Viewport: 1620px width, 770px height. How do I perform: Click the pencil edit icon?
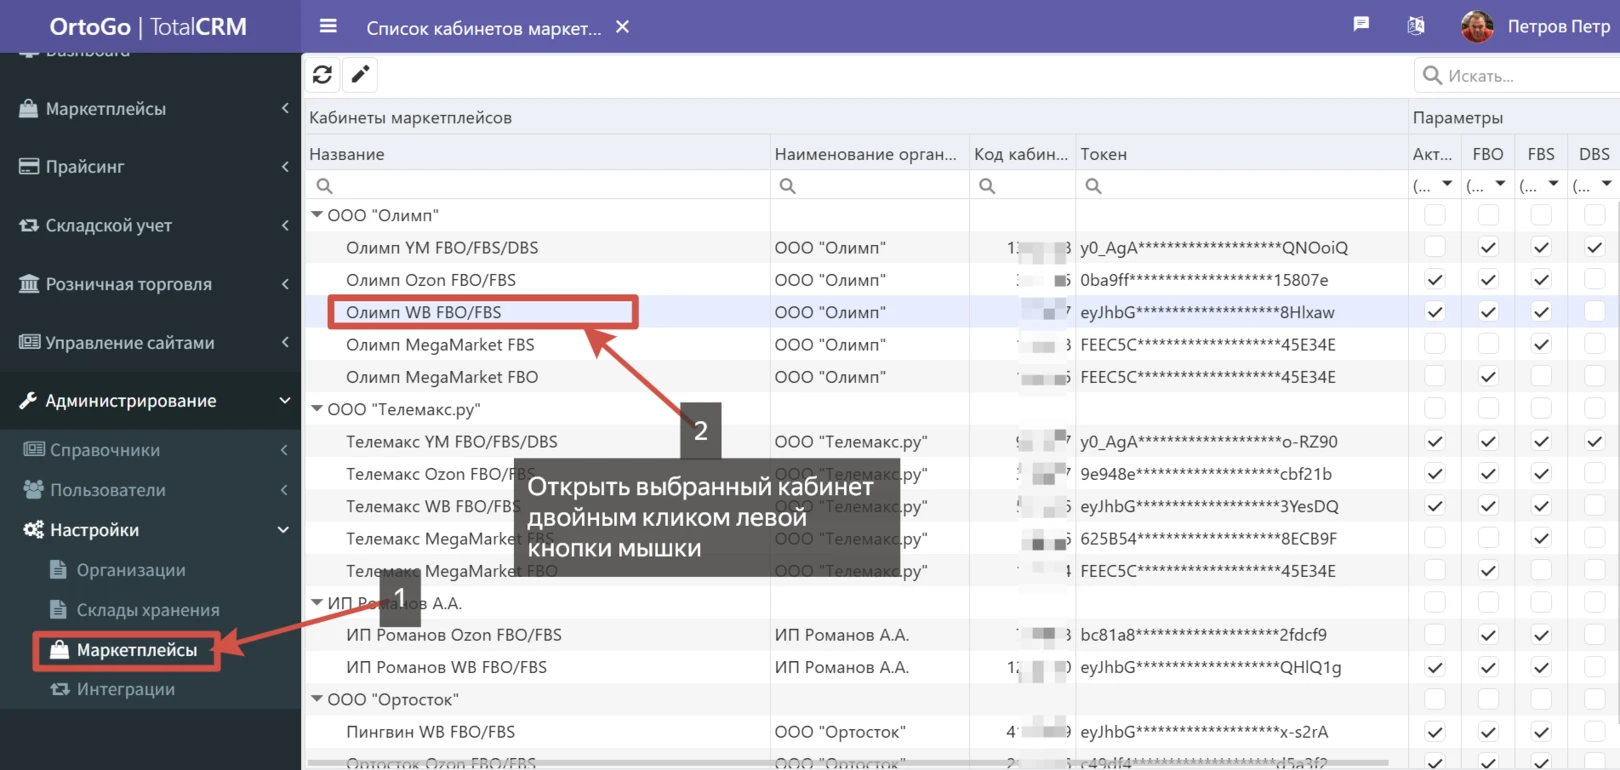point(360,75)
